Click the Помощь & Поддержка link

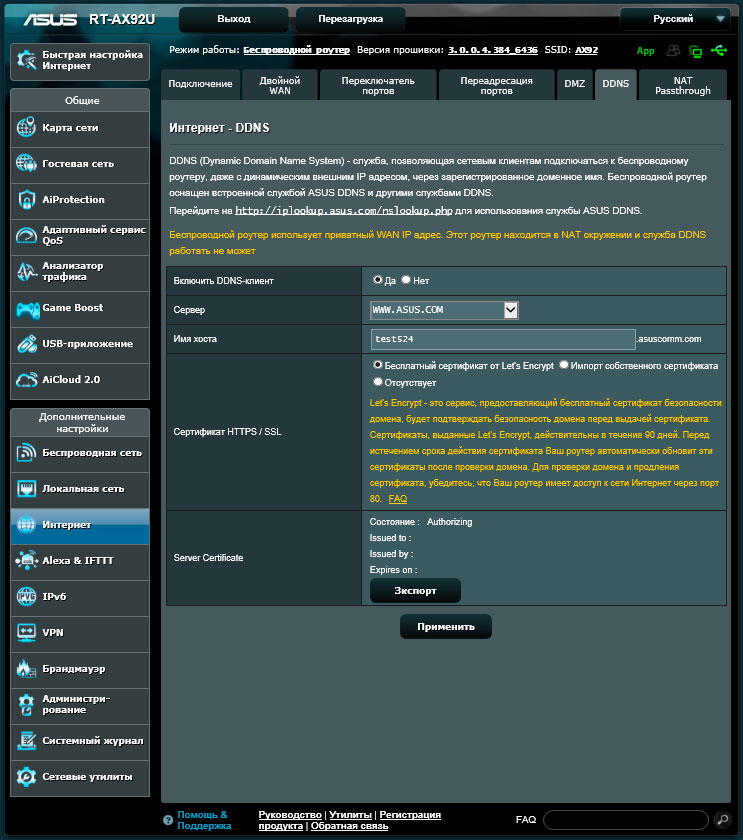click(x=204, y=820)
